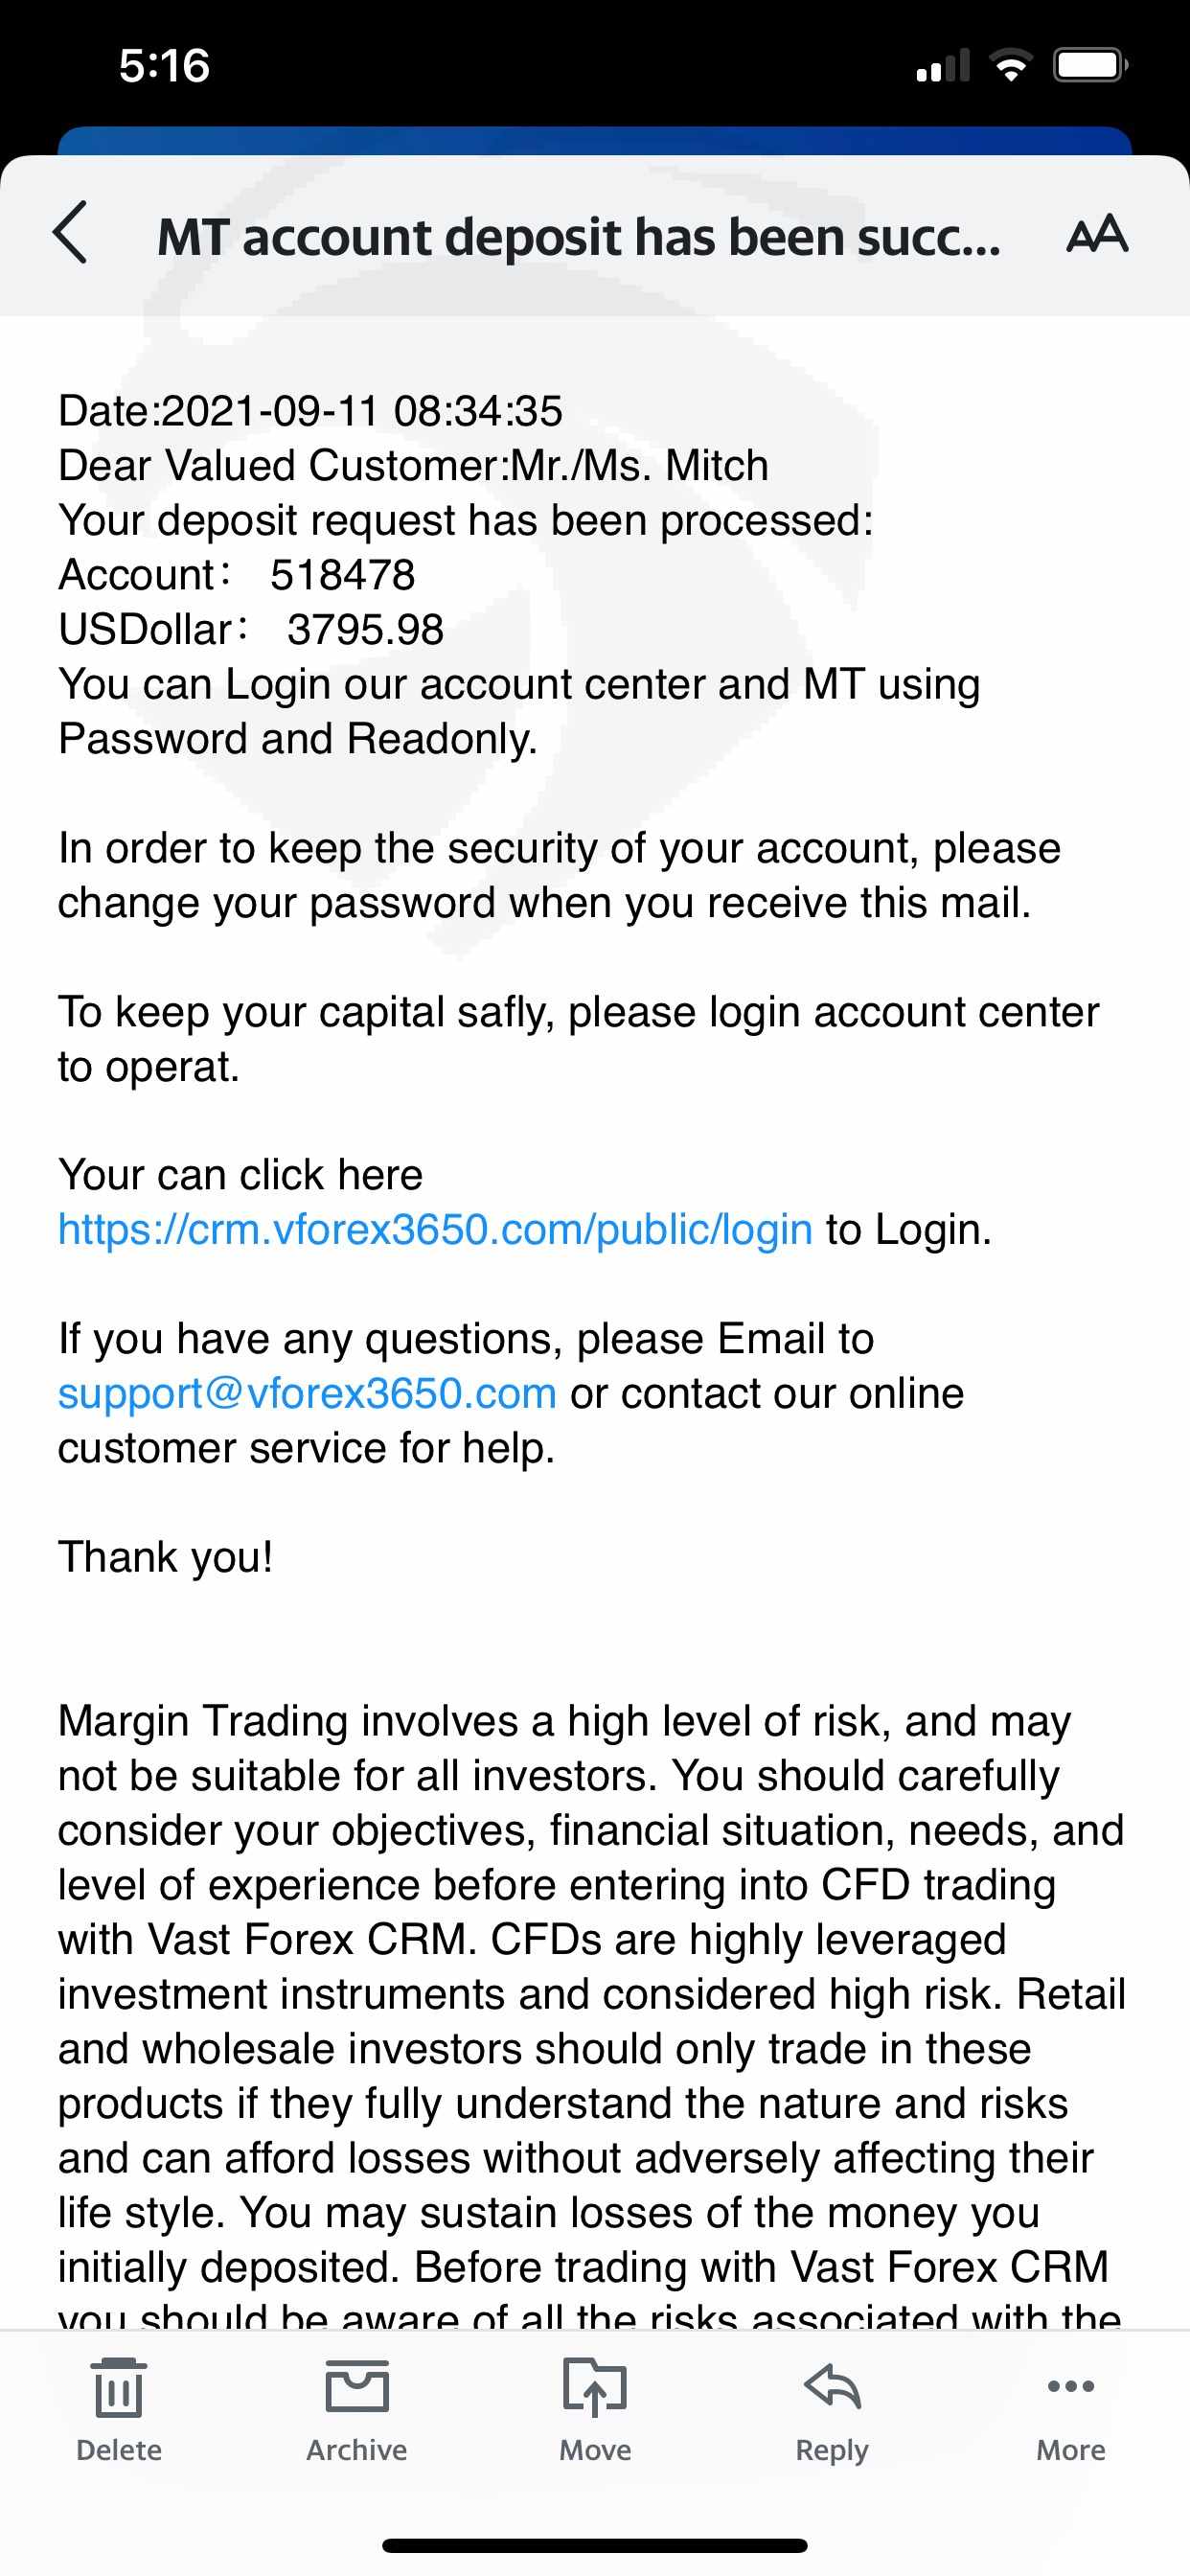Tap the battery indicator in status bar
The height and width of the screenshot is (2576, 1190).
(x=1090, y=66)
